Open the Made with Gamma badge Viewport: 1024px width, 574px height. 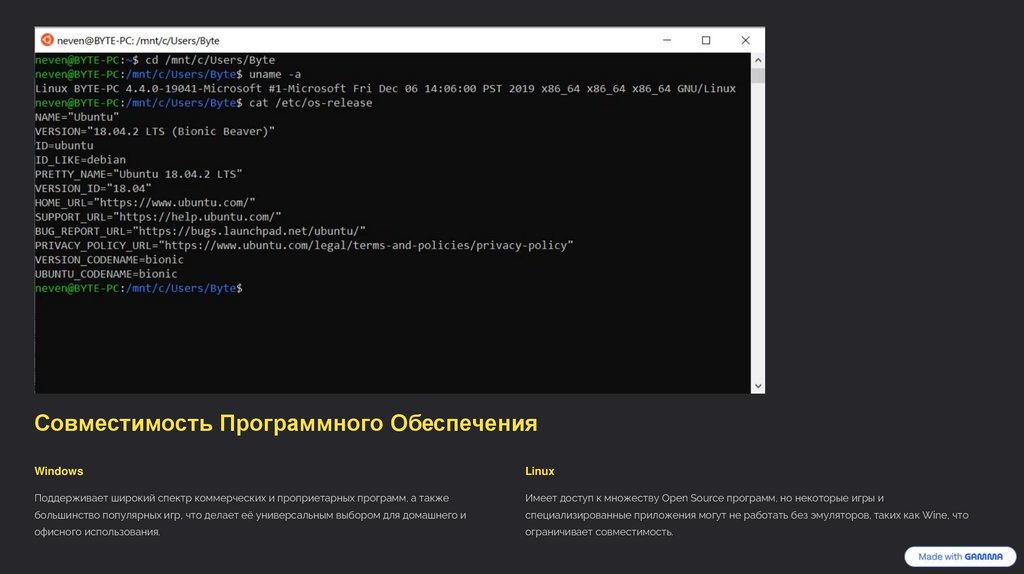(x=960, y=556)
